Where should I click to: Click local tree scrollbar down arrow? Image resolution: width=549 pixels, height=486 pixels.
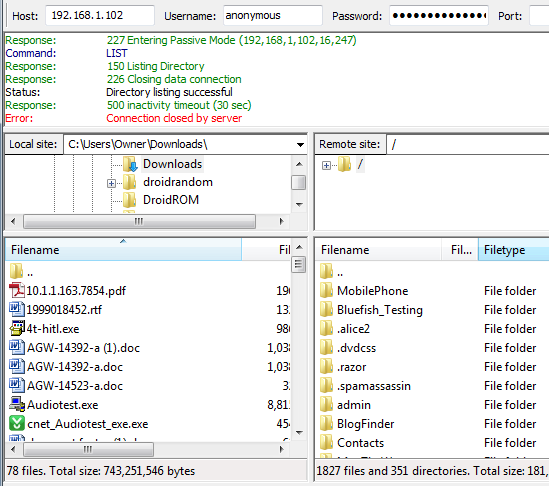[299, 204]
